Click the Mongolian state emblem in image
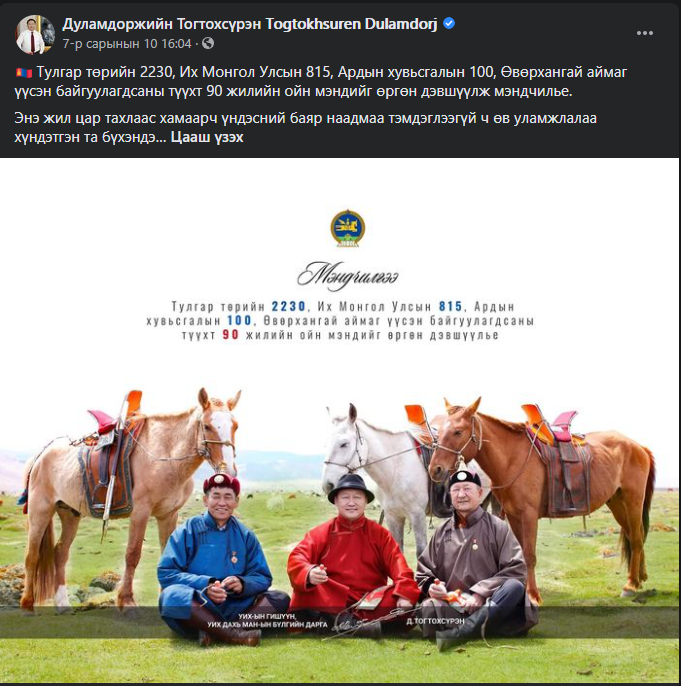 (x=348, y=228)
